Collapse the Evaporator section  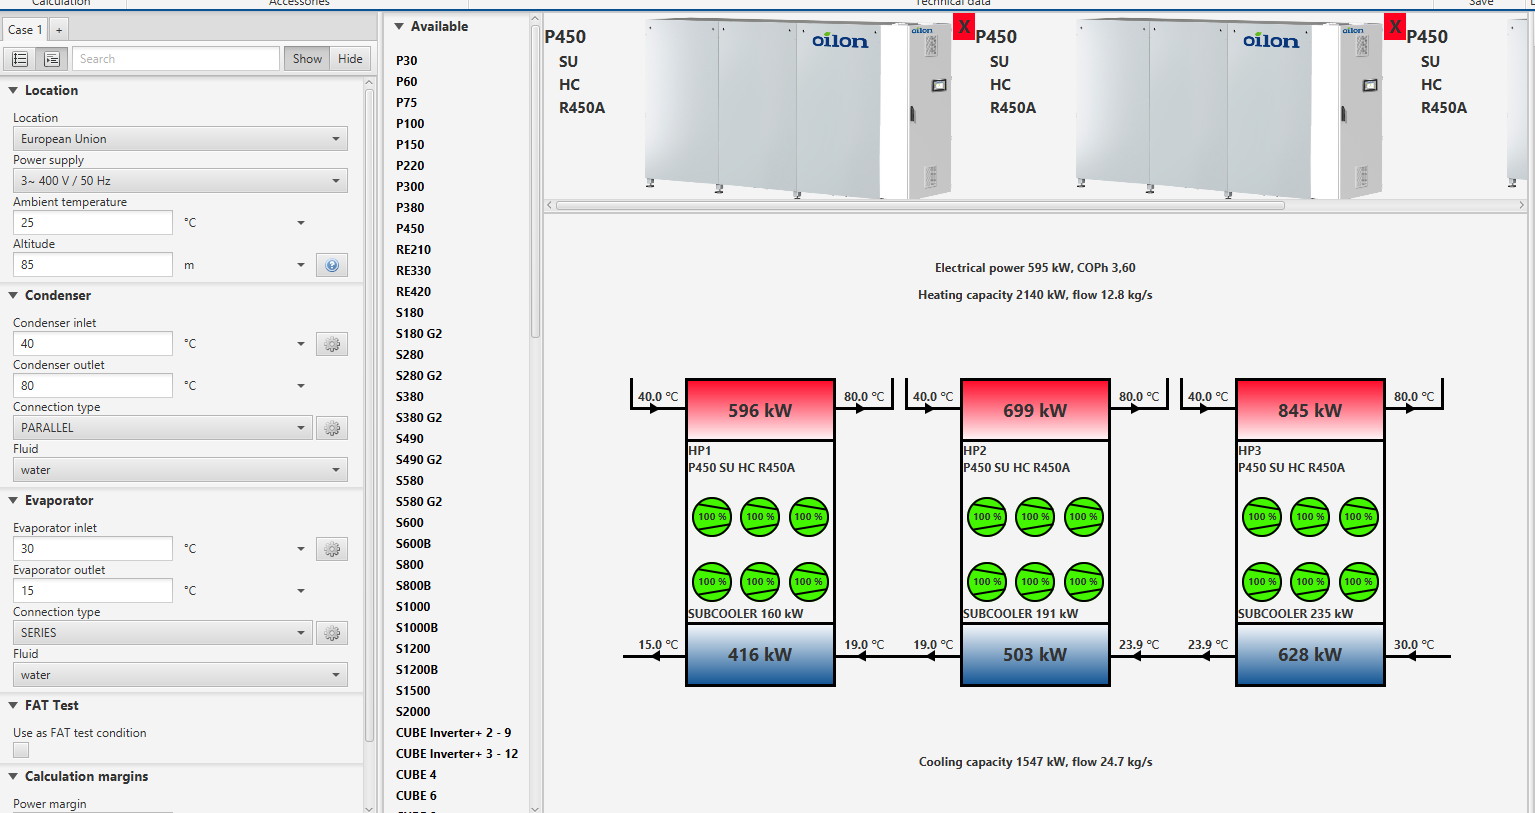[13, 500]
